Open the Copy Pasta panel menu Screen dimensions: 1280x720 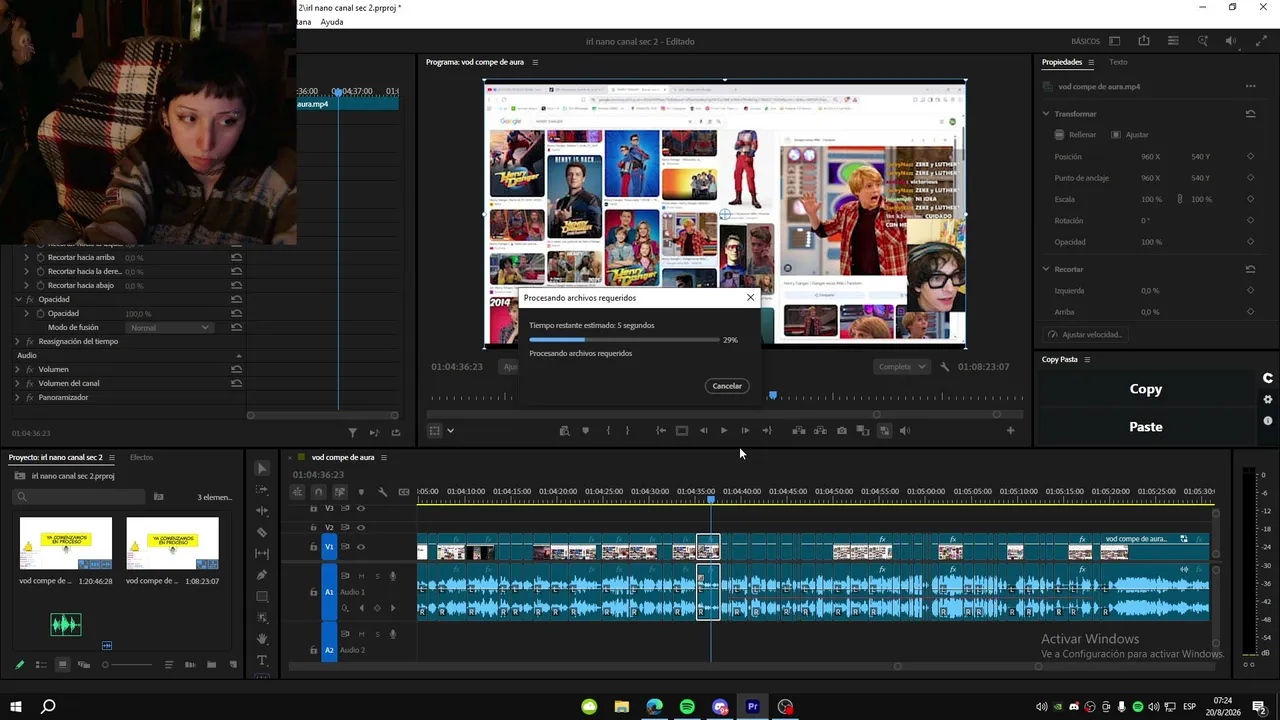(1087, 360)
